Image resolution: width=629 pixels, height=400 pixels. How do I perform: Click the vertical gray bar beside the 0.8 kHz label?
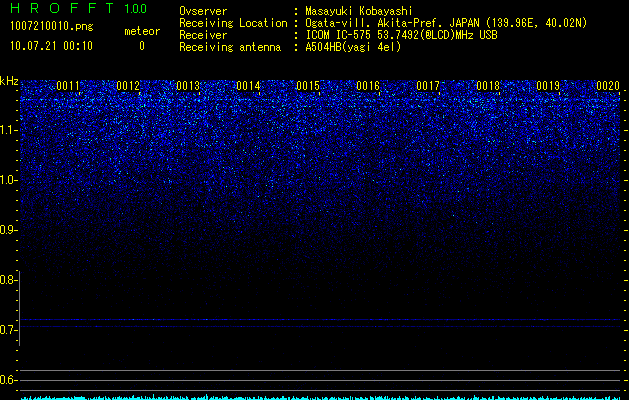pyautogui.click(x=19, y=309)
